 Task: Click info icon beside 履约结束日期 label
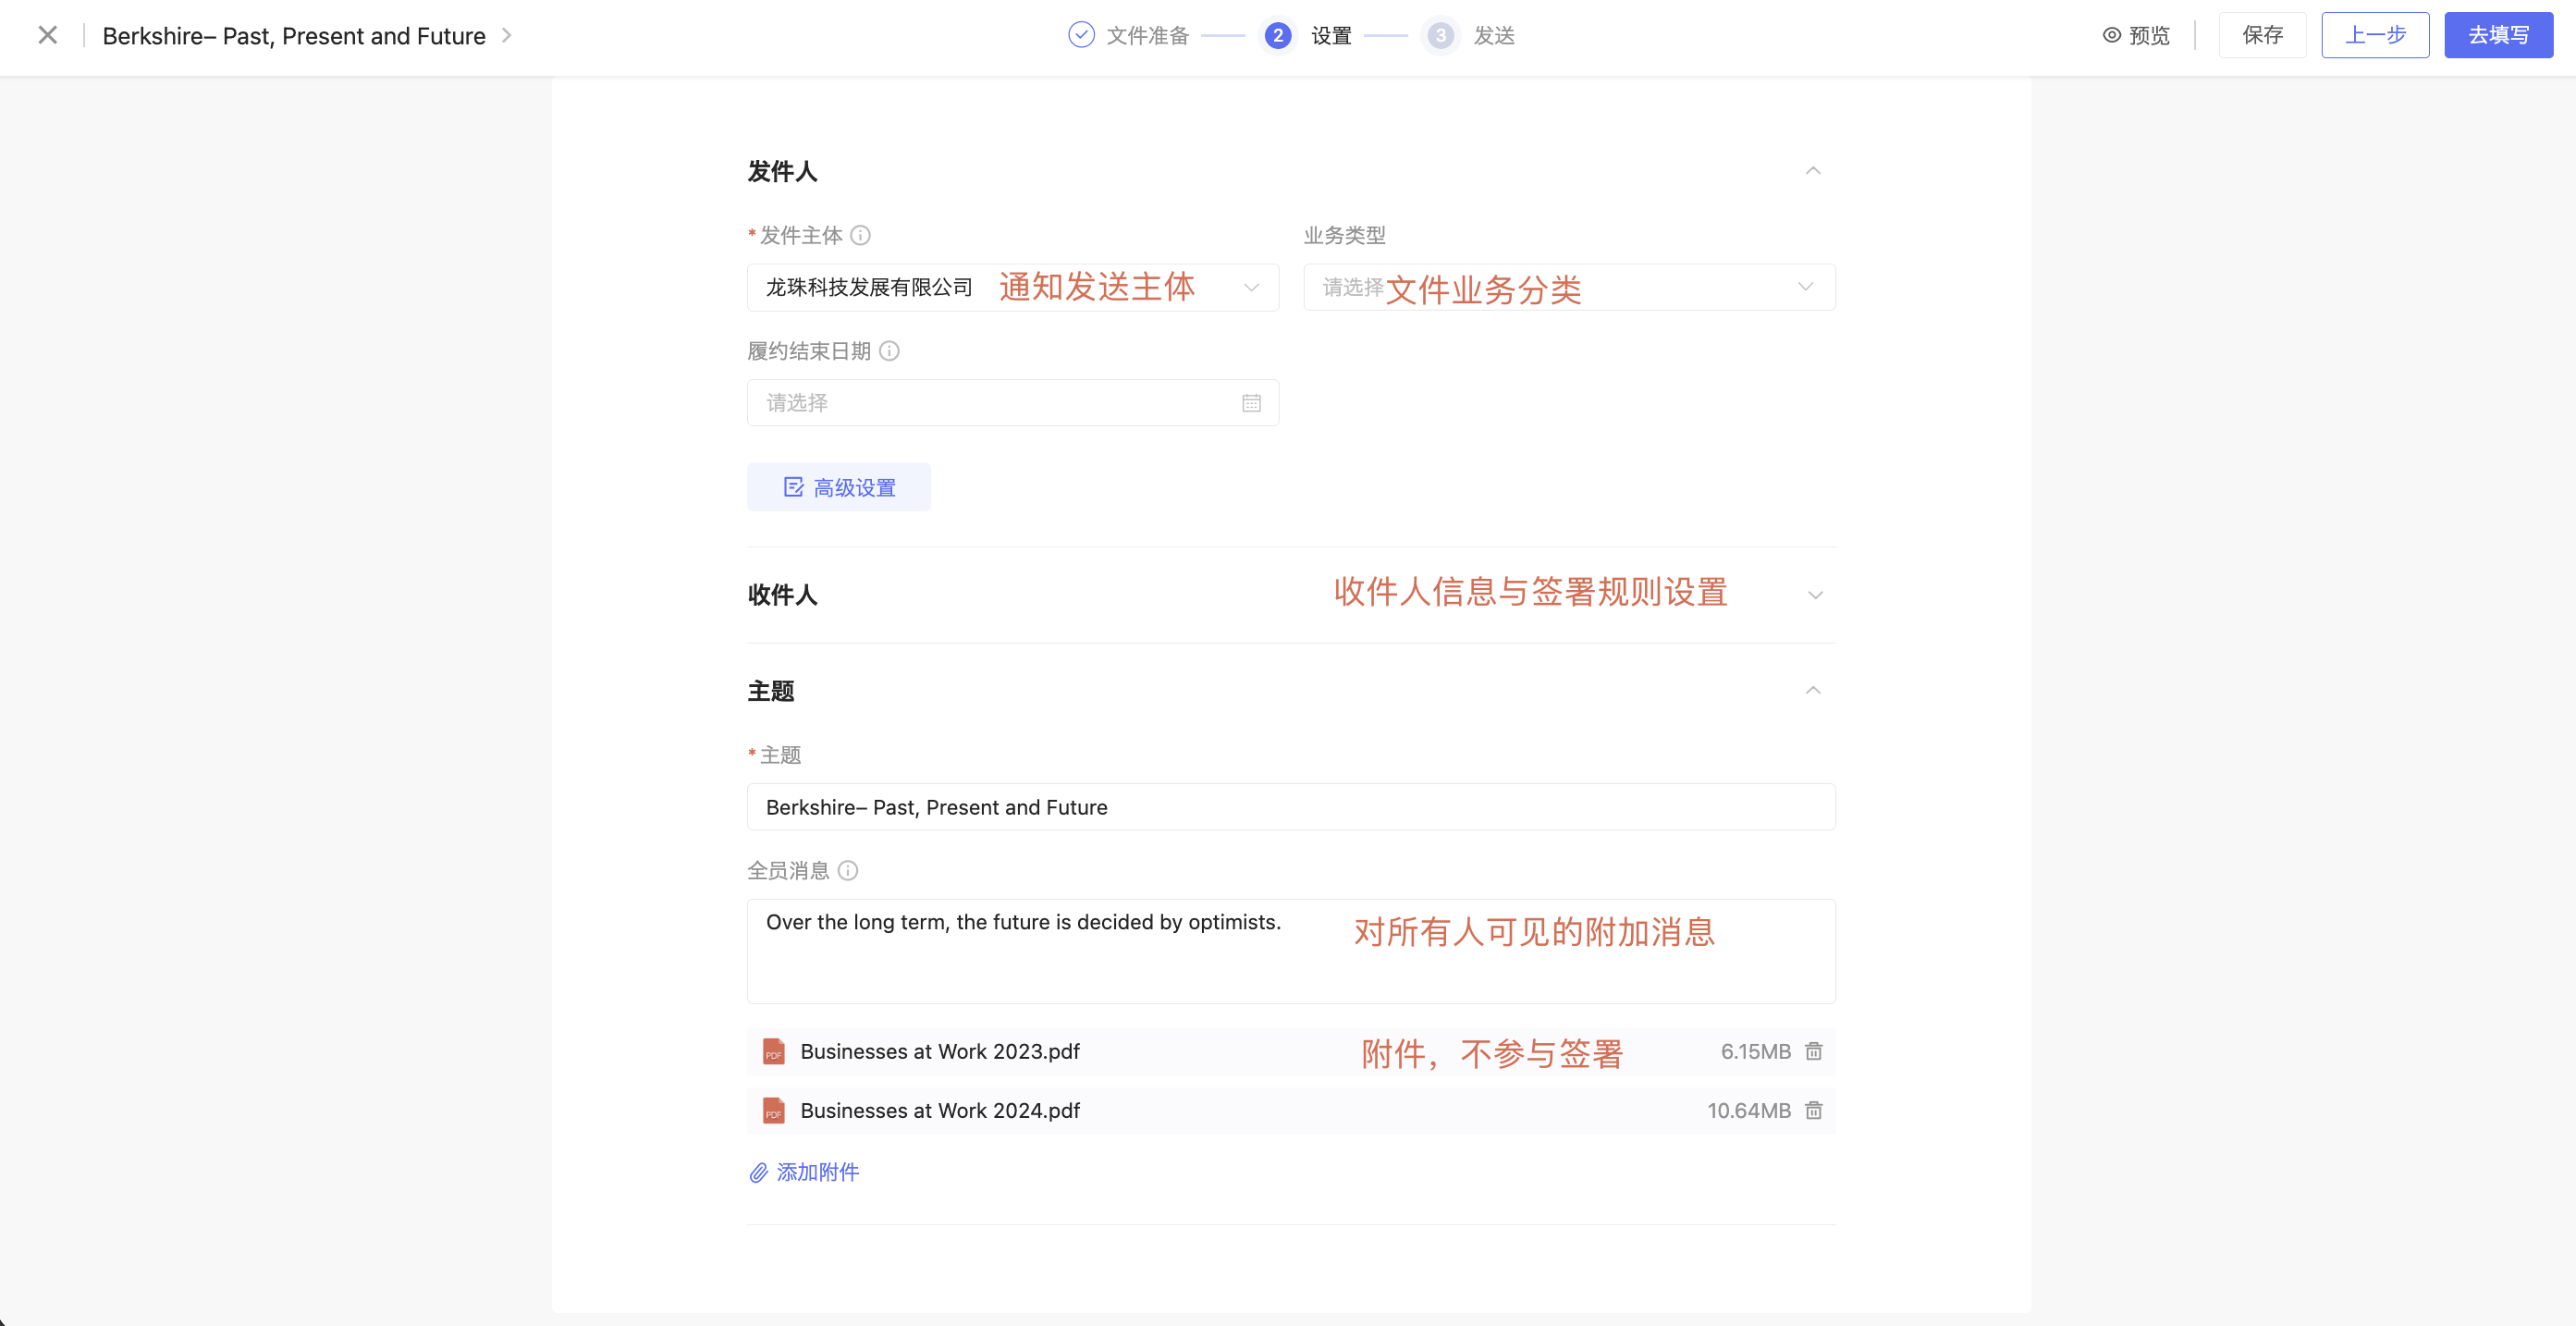(889, 351)
